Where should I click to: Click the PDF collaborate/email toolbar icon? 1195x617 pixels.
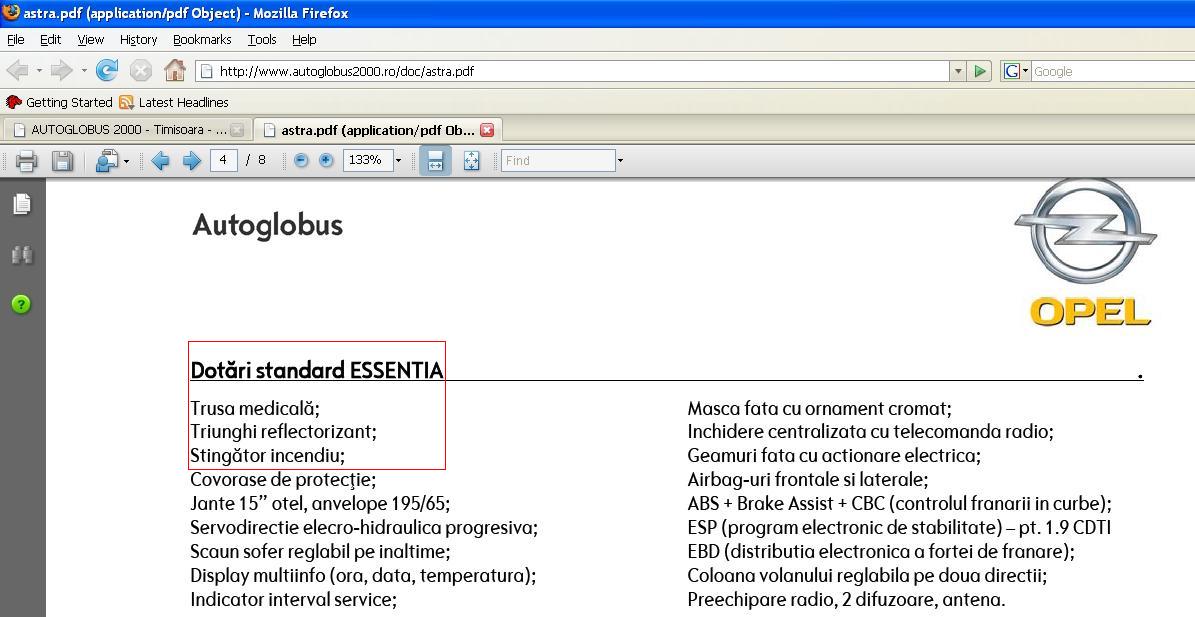(107, 161)
